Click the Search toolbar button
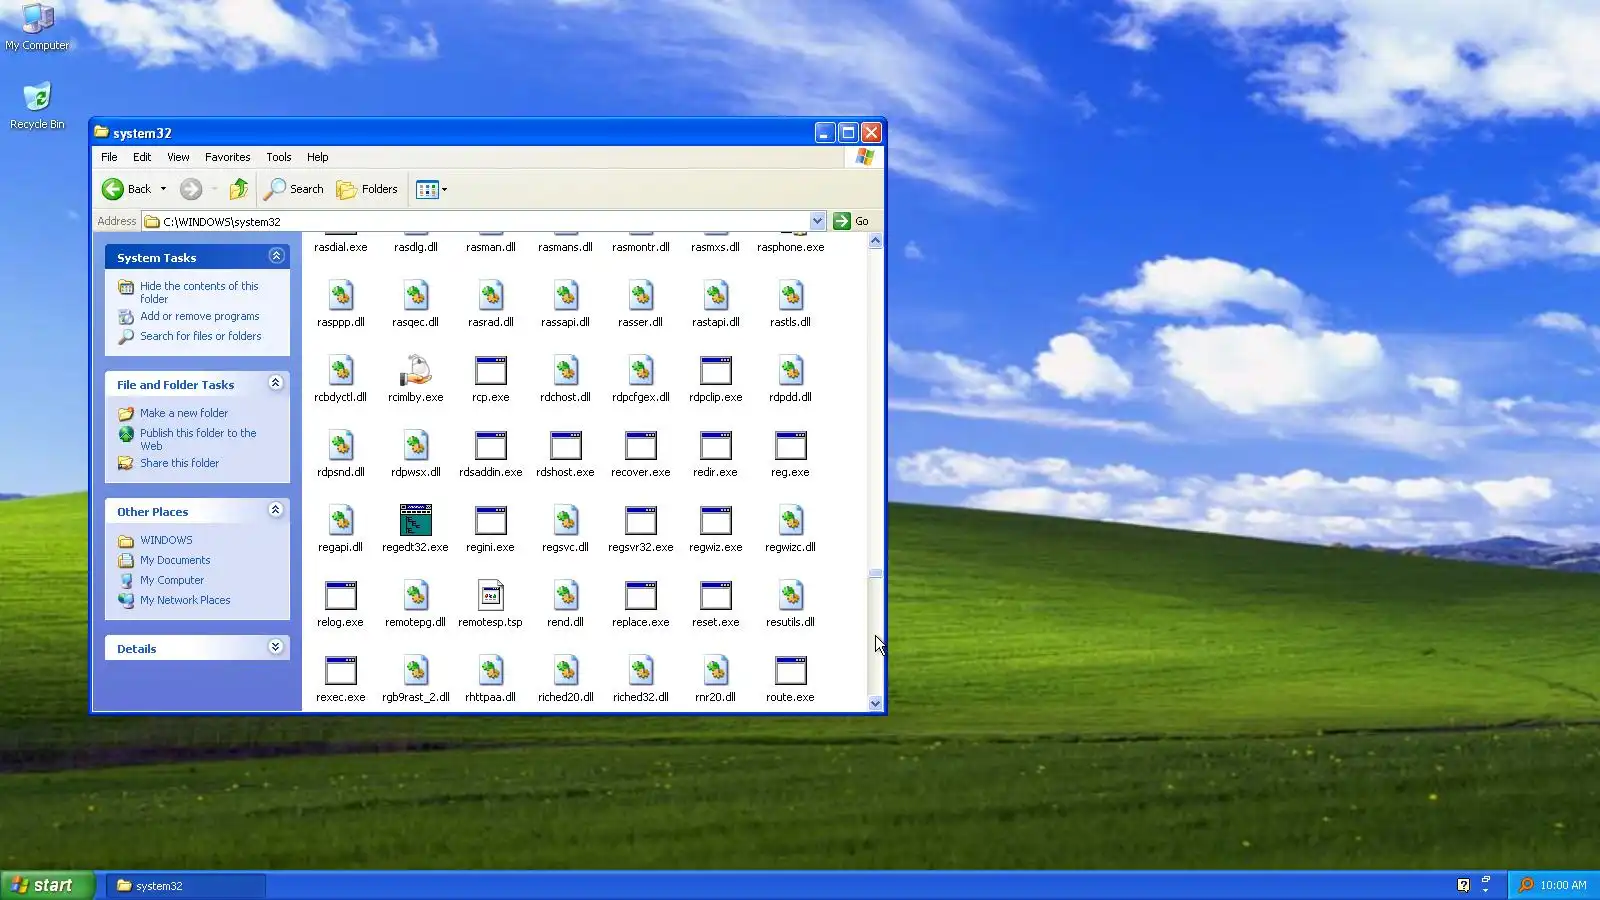The height and width of the screenshot is (900, 1600). [x=294, y=189]
